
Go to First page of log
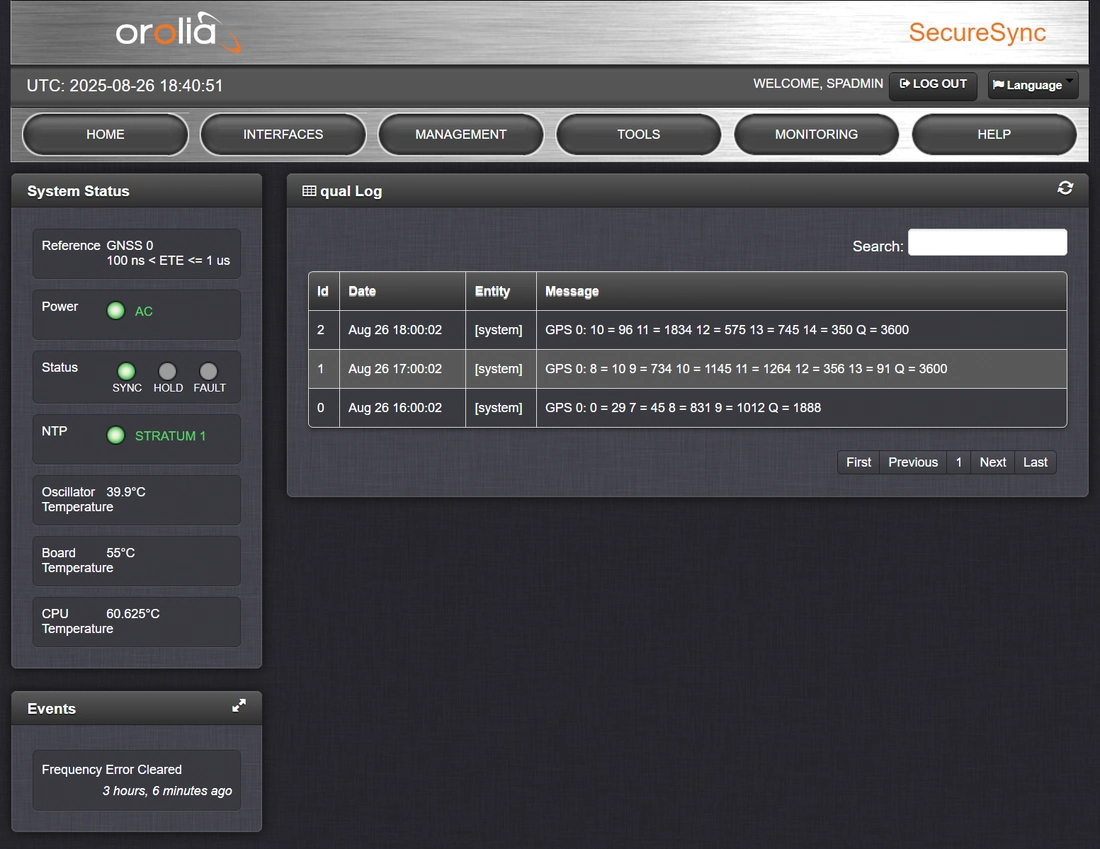pos(859,462)
